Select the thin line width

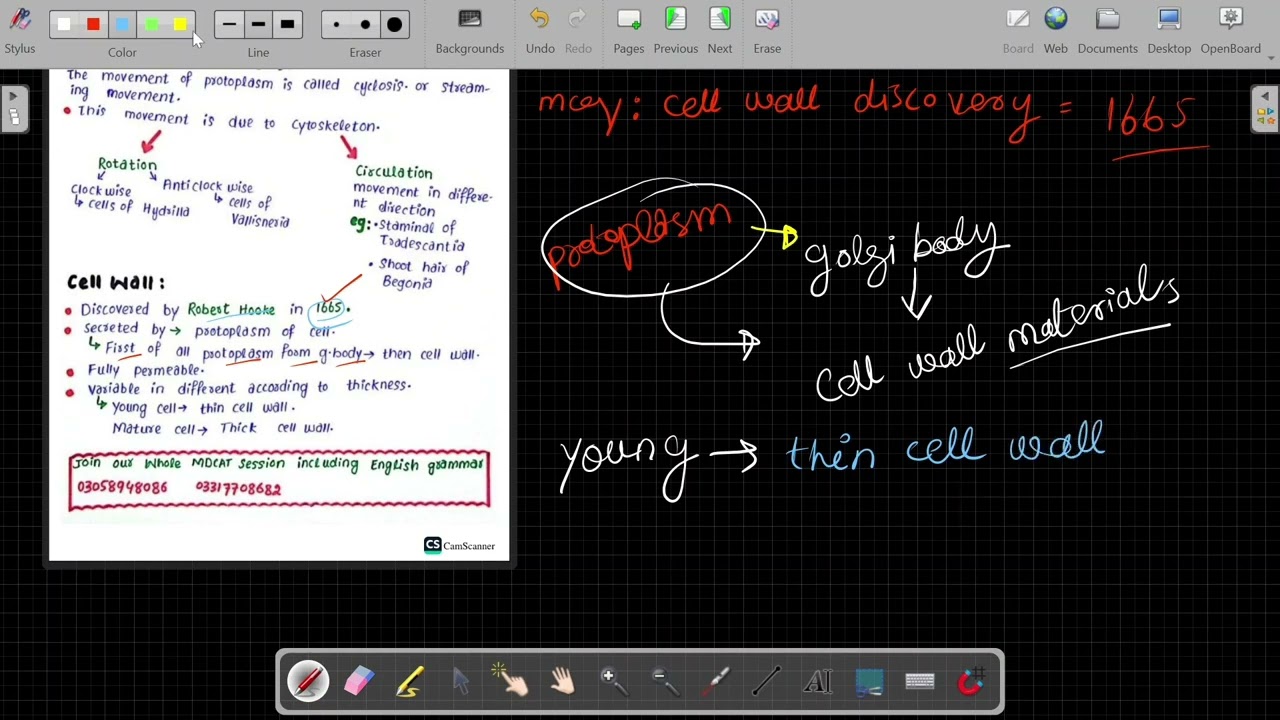click(x=230, y=24)
